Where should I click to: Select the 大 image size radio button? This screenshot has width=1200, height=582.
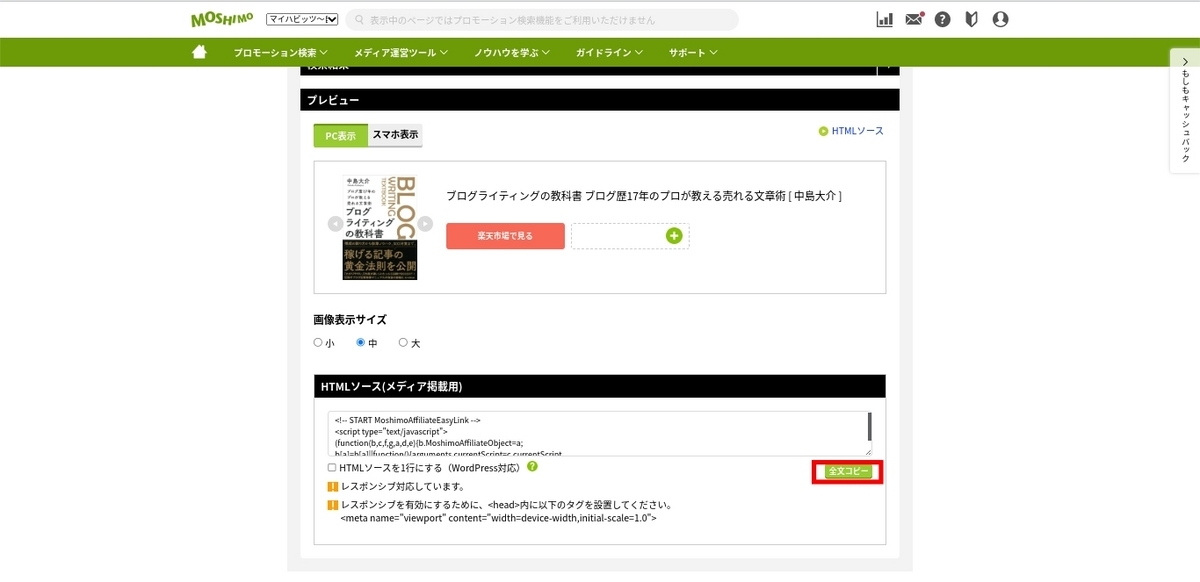403,342
